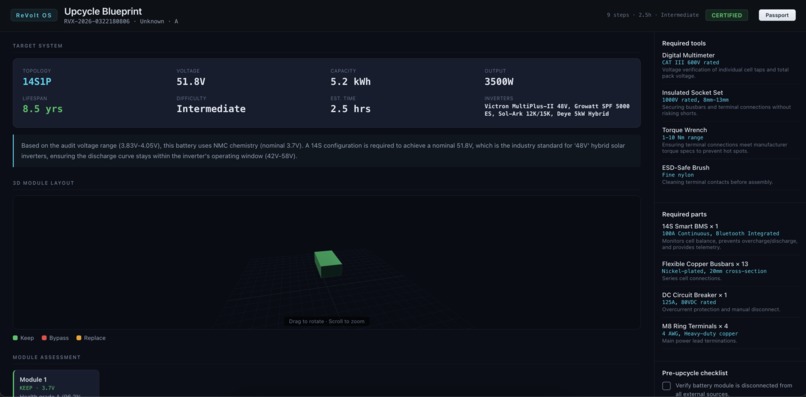Viewport: 806px width, 397px height.
Task: Click the 100A Continuous, Bluetooth Integrated spec
Action: point(720,233)
